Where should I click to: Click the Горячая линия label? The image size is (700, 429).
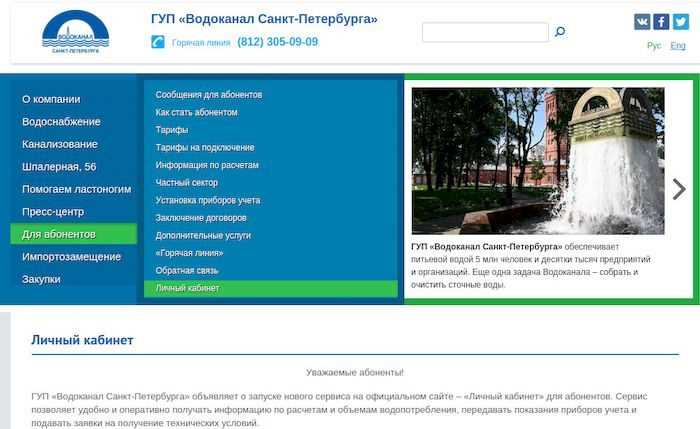(x=201, y=43)
